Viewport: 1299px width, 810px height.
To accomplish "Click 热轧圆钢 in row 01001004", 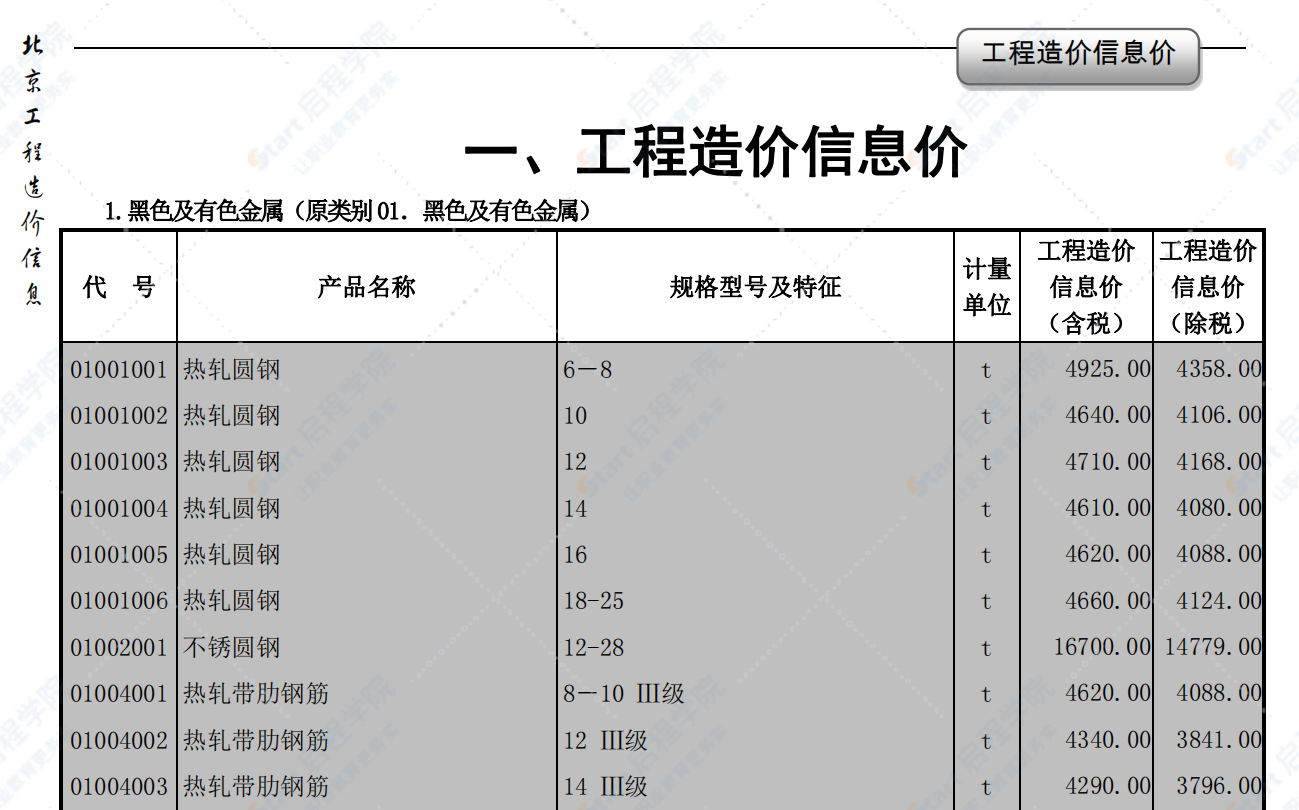I will click(x=231, y=509).
